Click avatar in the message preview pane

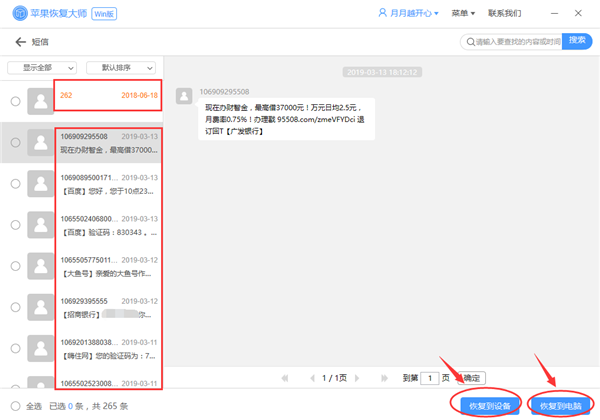tap(184, 95)
